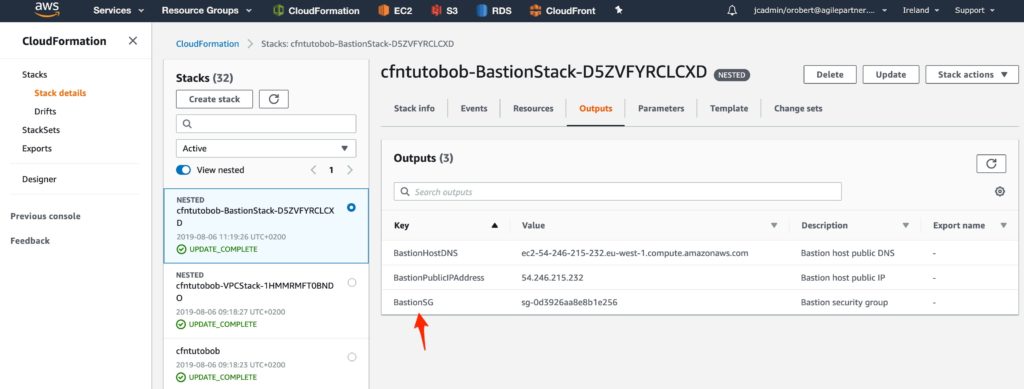Toggle the View nested switch

(x=184, y=170)
